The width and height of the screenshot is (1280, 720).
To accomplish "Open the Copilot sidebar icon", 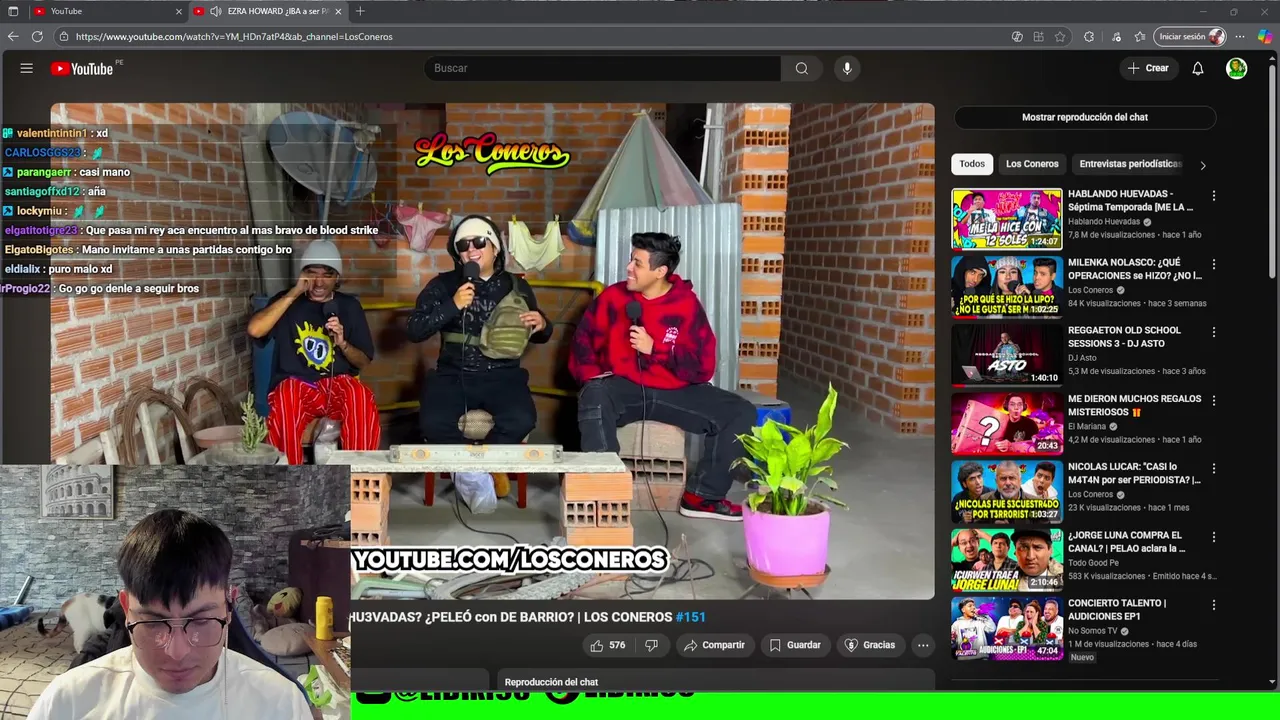I will pos(1265,36).
